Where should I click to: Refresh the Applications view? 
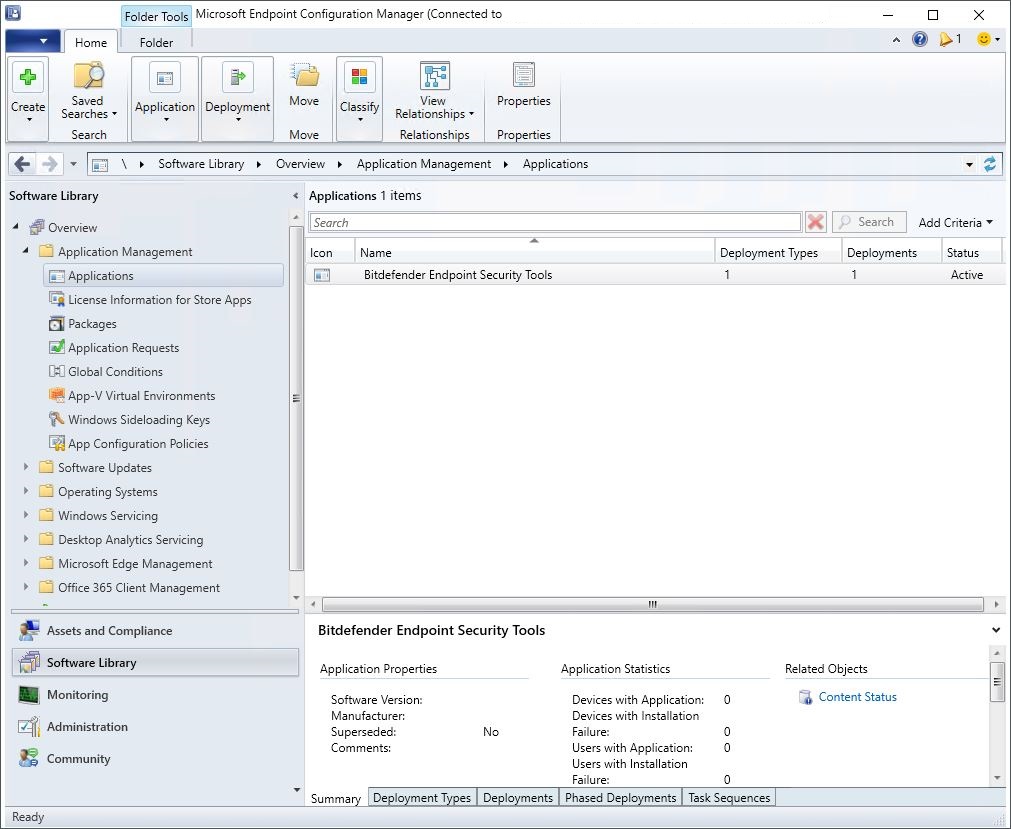point(990,163)
